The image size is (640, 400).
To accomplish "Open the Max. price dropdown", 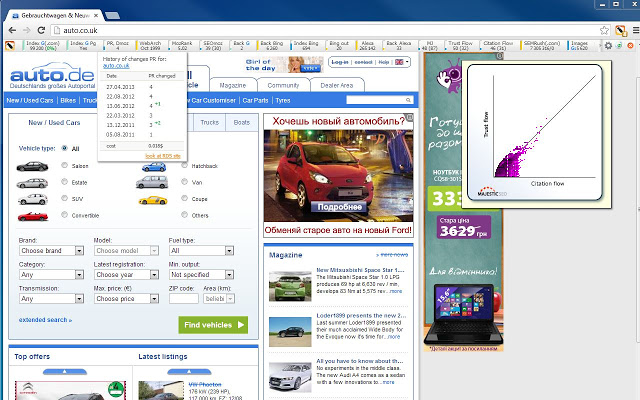I will (125, 298).
